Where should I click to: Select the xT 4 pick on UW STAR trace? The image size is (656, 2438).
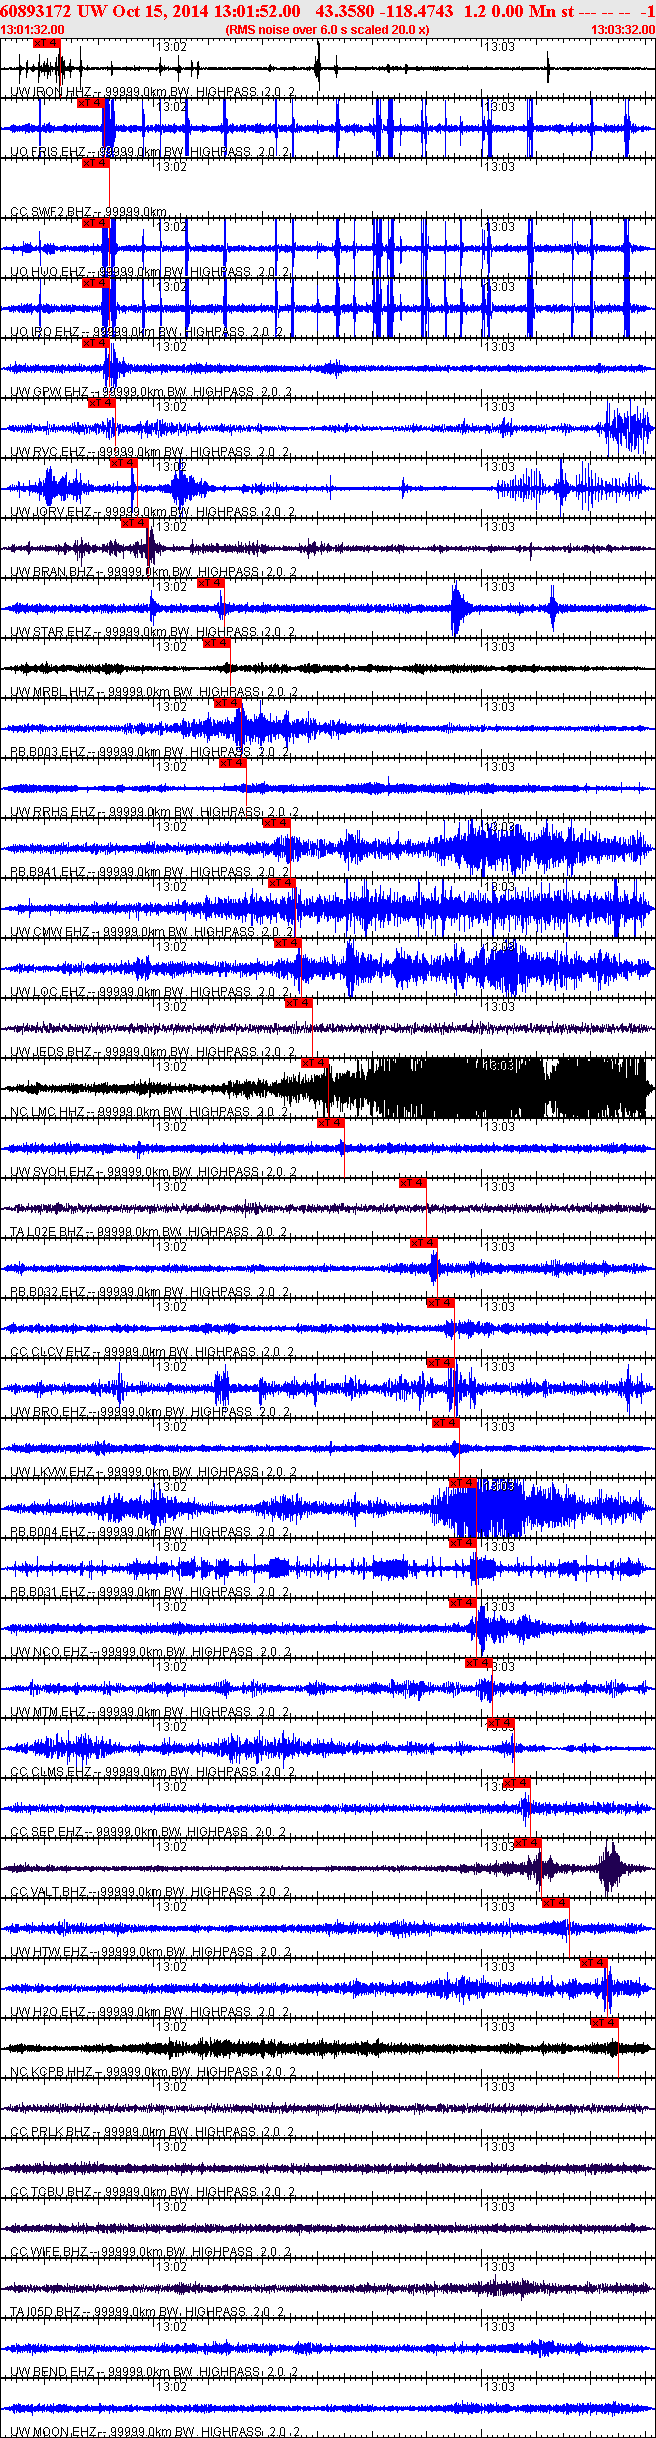pos(210,583)
